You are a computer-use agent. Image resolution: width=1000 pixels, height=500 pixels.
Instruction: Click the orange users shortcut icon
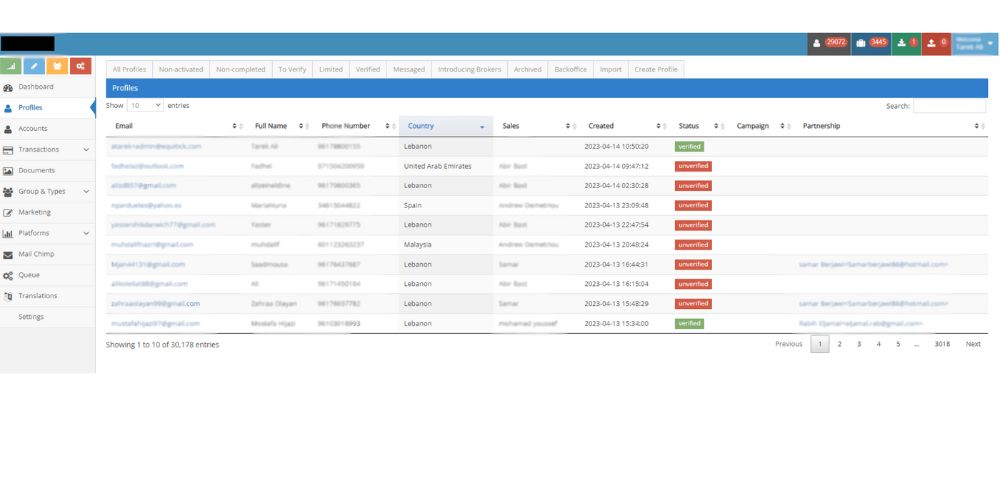[58, 66]
